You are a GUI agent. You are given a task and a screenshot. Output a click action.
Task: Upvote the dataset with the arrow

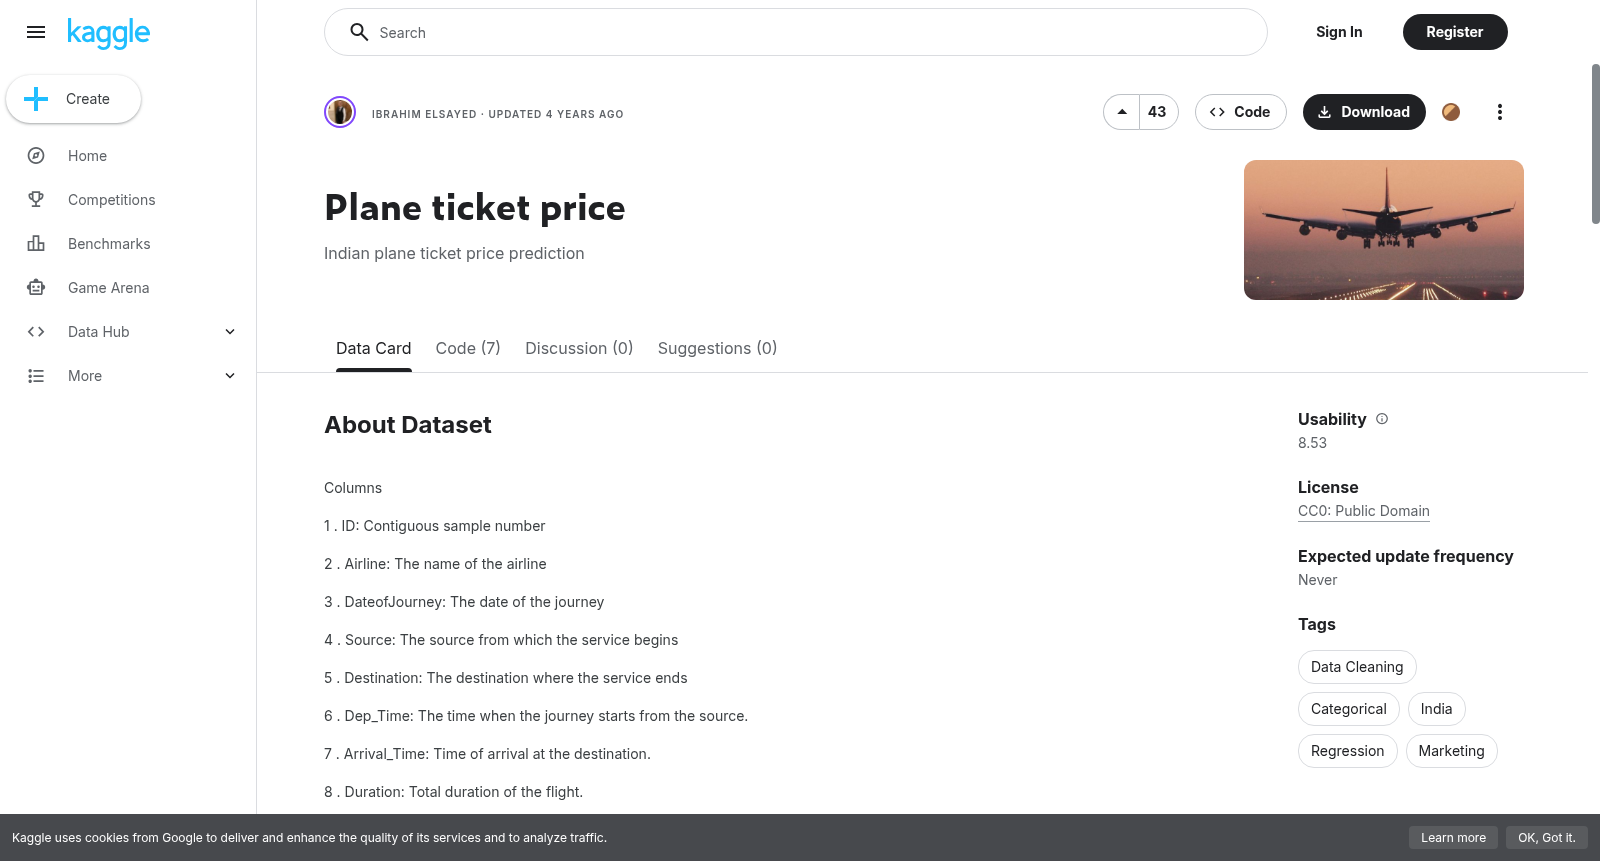pyautogui.click(x=1122, y=112)
